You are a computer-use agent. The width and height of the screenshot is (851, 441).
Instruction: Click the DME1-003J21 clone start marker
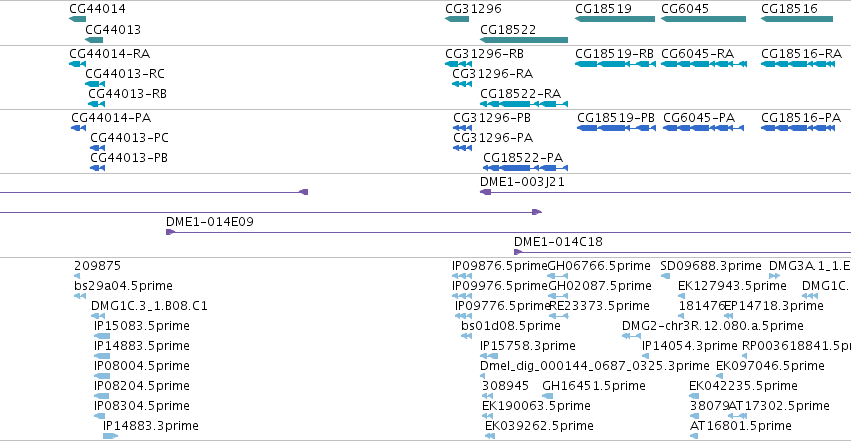coord(485,192)
